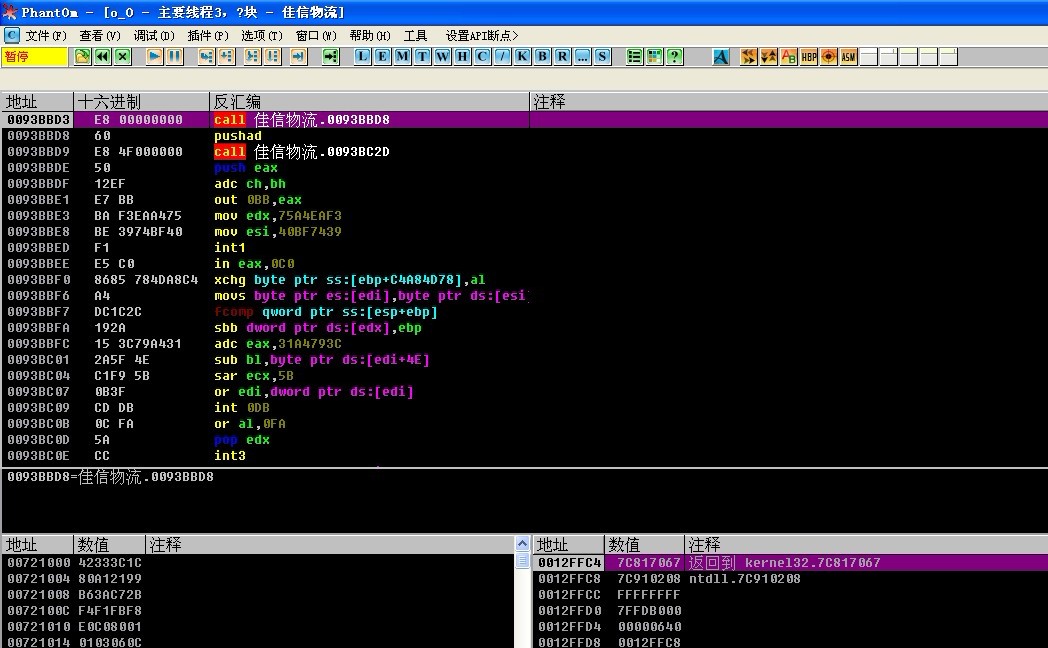Click the dump pane scroll up arrow

[523, 543]
